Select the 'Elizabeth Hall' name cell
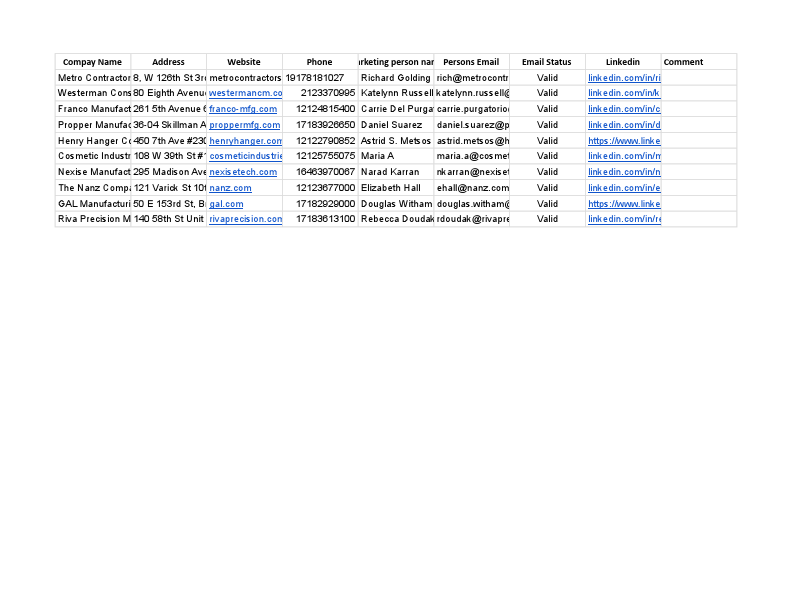Screen dimensions: 792x612 [x=396, y=188]
